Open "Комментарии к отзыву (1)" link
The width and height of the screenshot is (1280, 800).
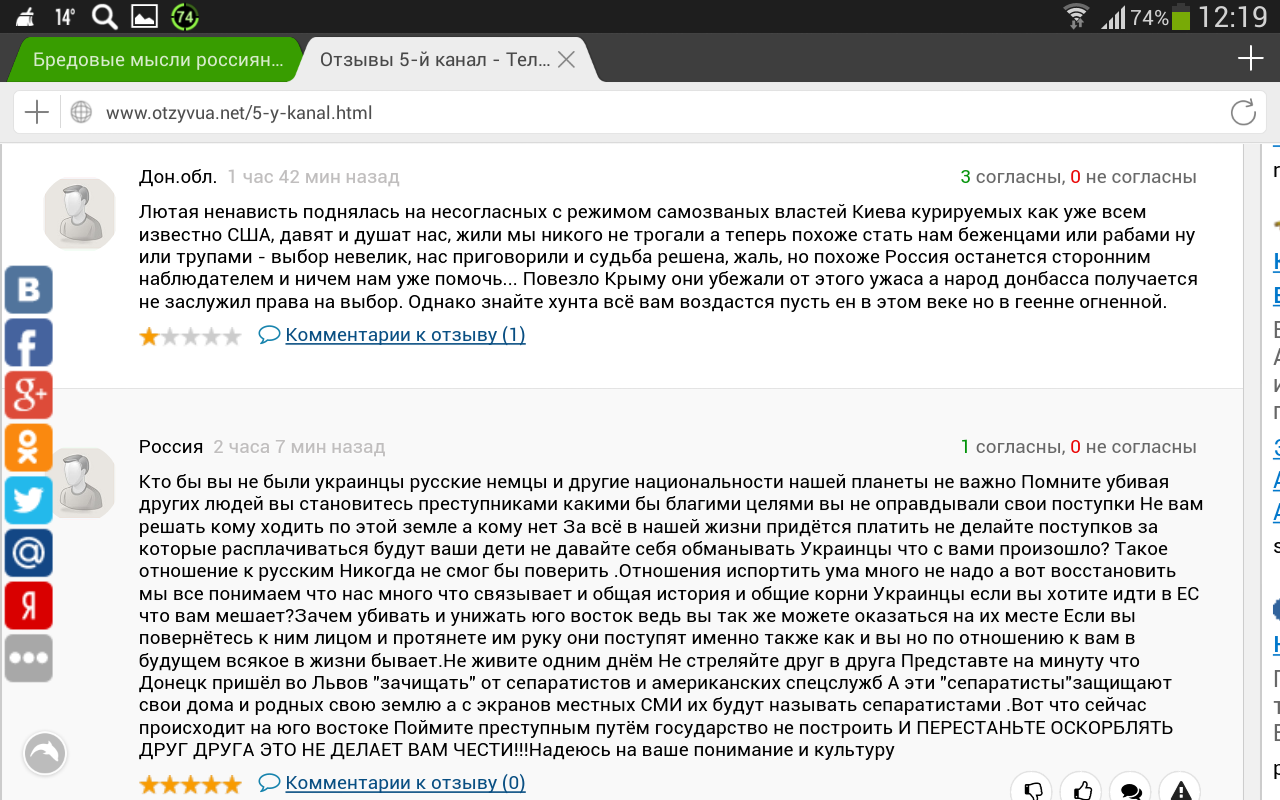click(x=404, y=335)
